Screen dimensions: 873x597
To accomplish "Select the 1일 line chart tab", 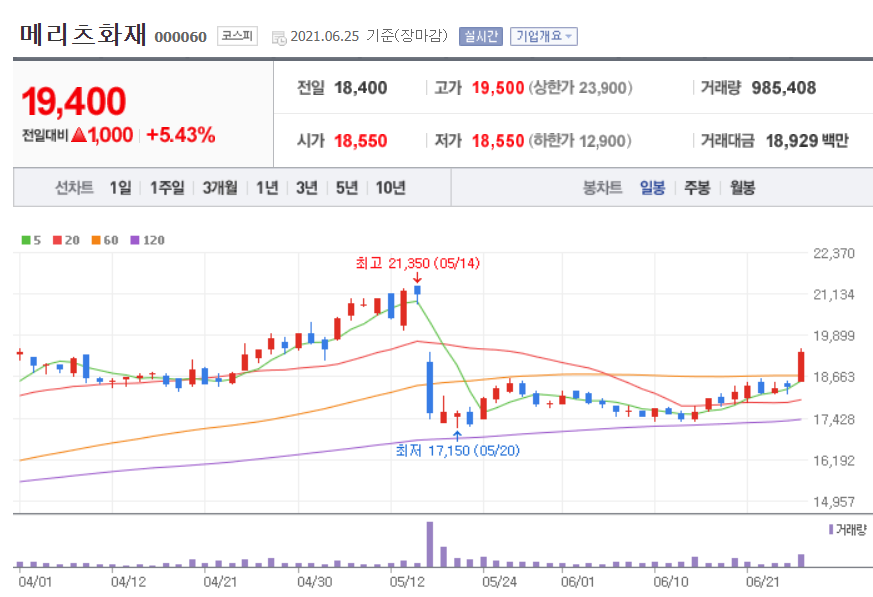I will click(120, 188).
